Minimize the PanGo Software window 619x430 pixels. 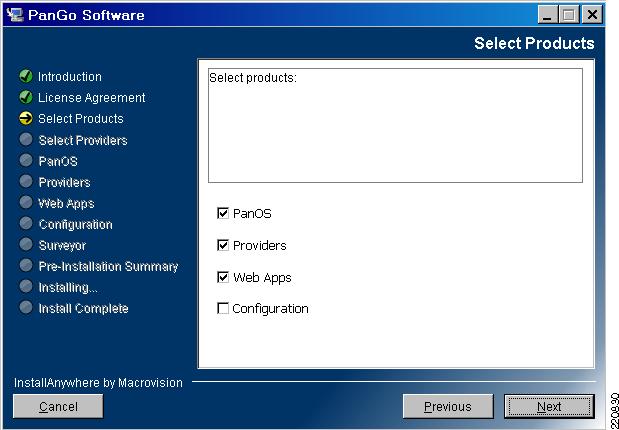pos(547,15)
